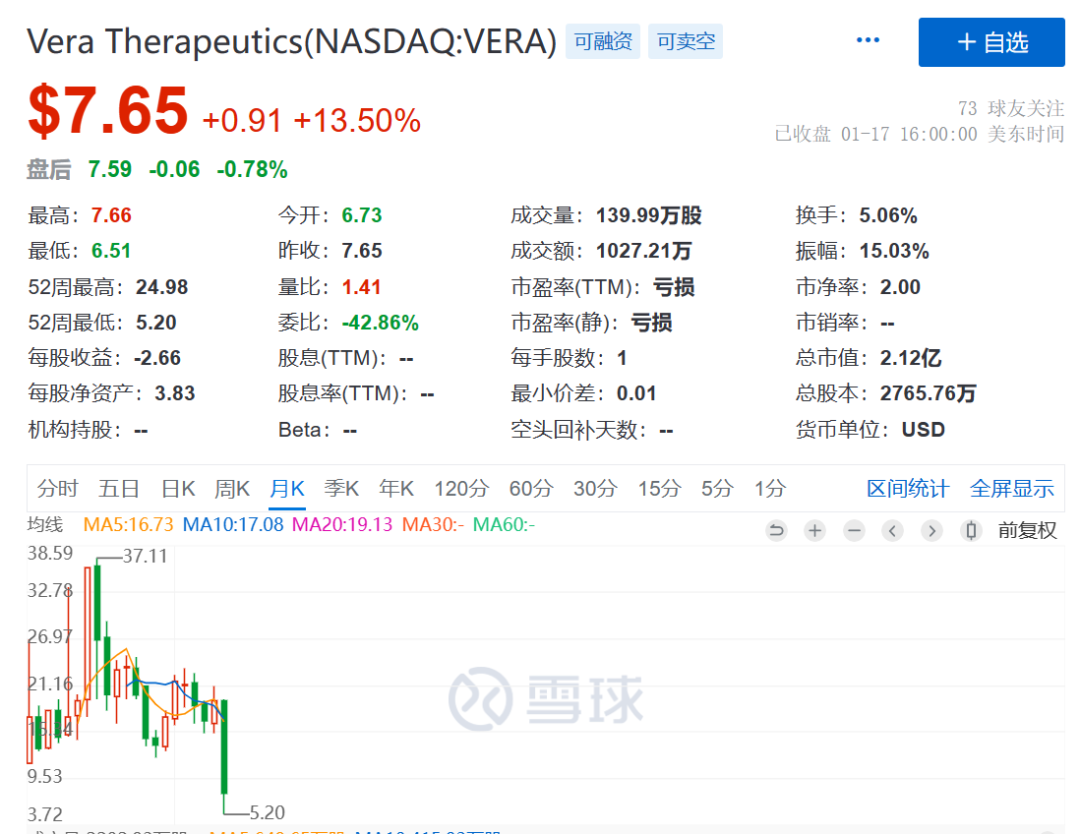This screenshot has width=1080, height=834.
Task: Click the 换手 value 5.06%
Action: tap(888, 216)
